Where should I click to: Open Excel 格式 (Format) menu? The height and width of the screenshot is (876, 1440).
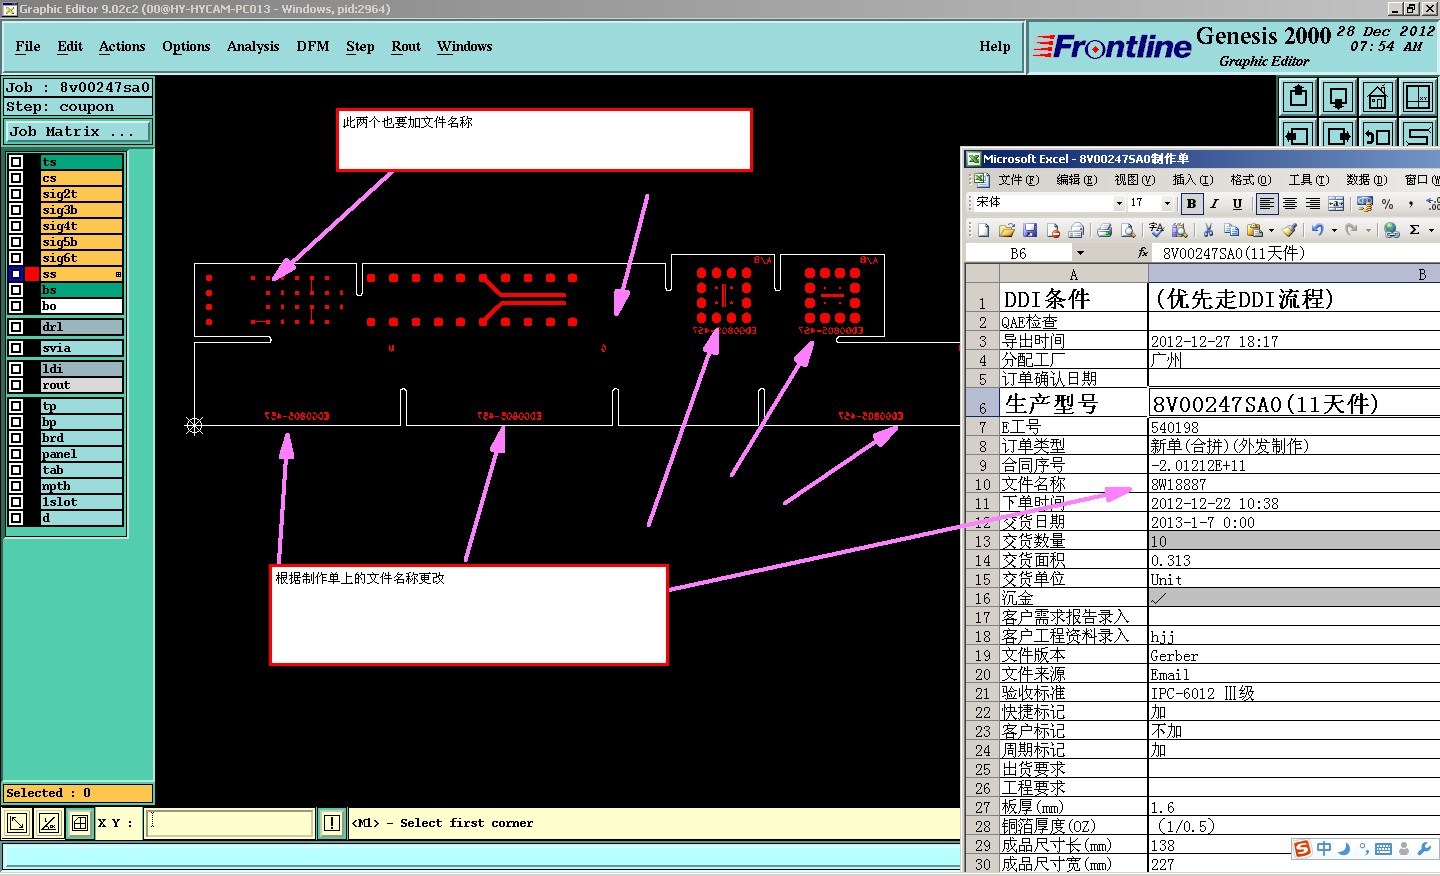point(1250,180)
